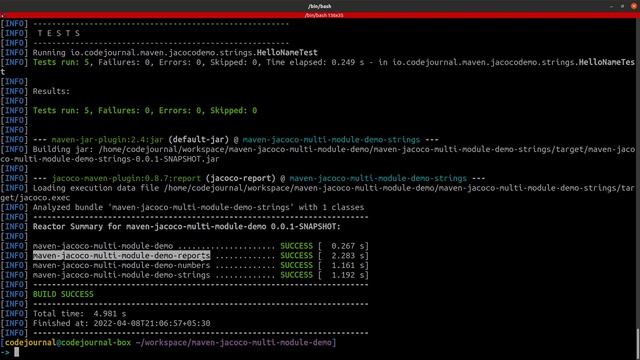The image size is (640, 360).
Task: Click the 'Reactor Summary for maven-jacoco-multi-module-demo' line
Action: [187, 227]
